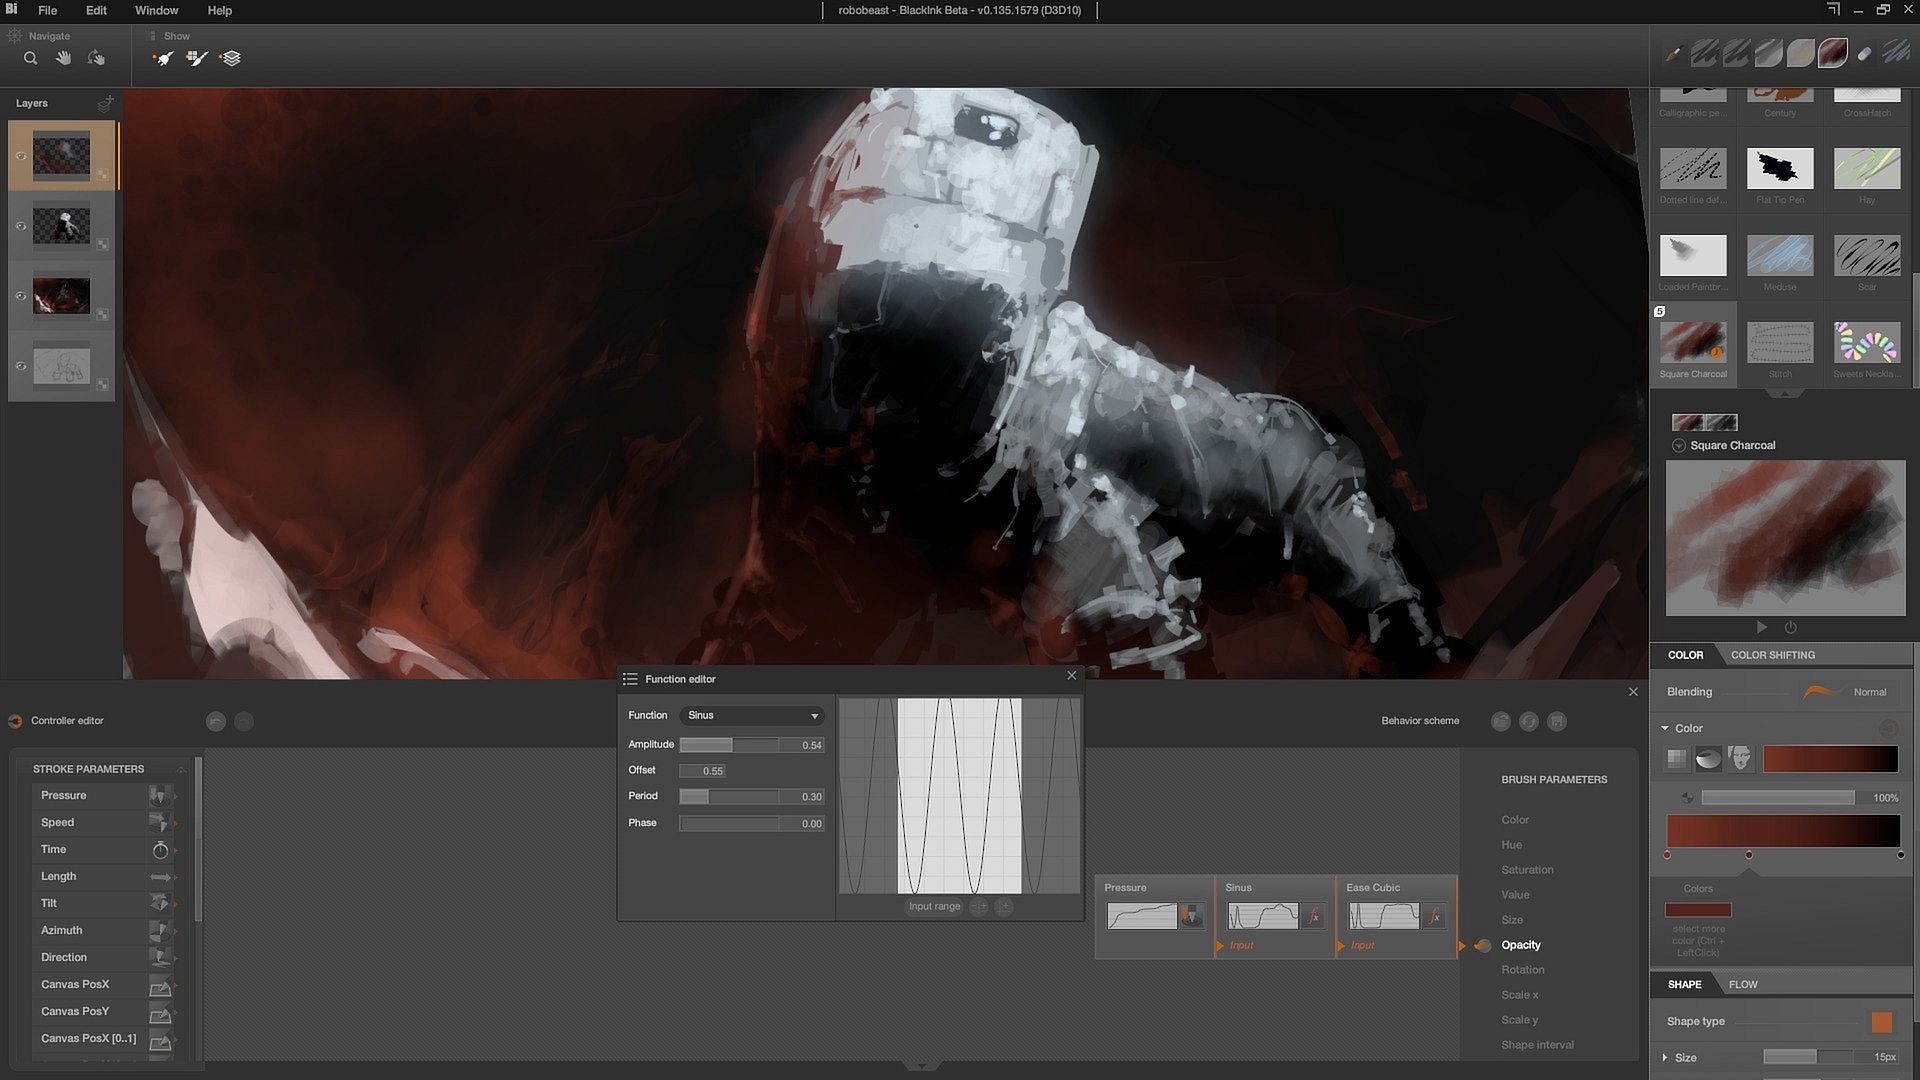Click the play button under brush preview
The width and height of the screenshot is (1920, 1080).
point(1761,627)
